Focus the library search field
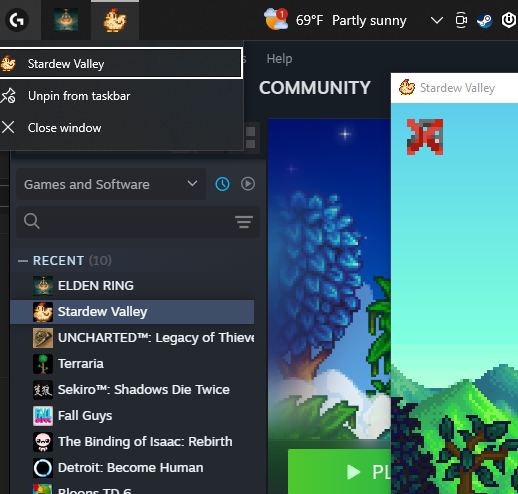 [x=138, y=222]
